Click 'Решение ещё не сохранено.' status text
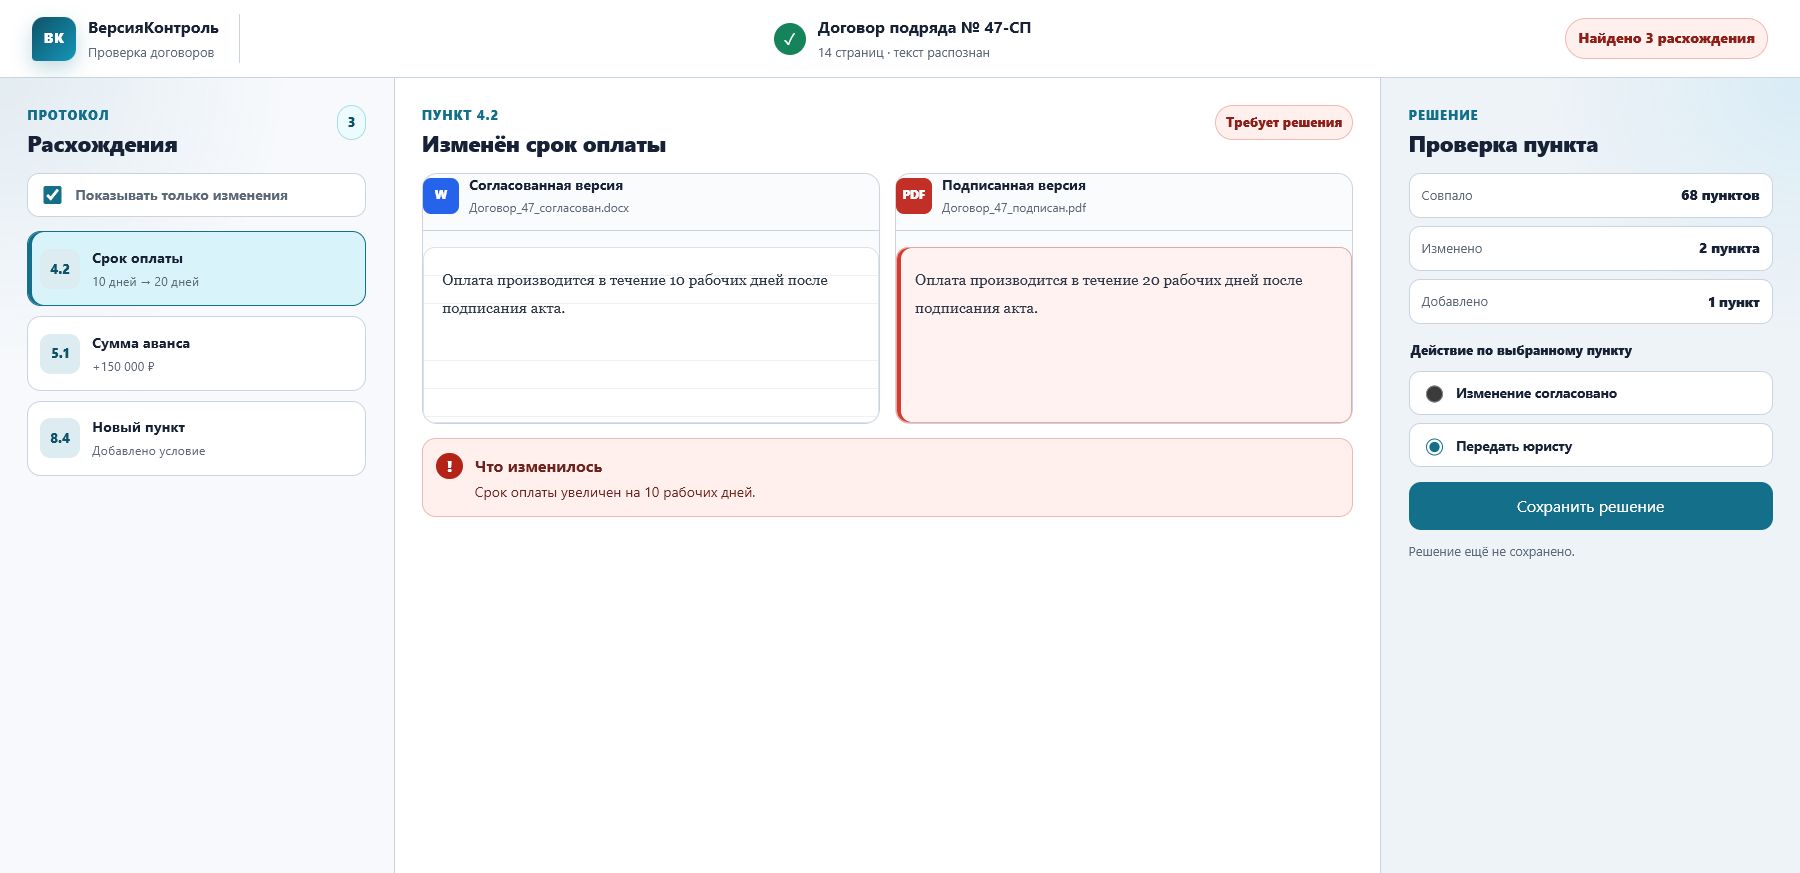This screenshot has height=873, width=1800. (x=1491, y=552)
